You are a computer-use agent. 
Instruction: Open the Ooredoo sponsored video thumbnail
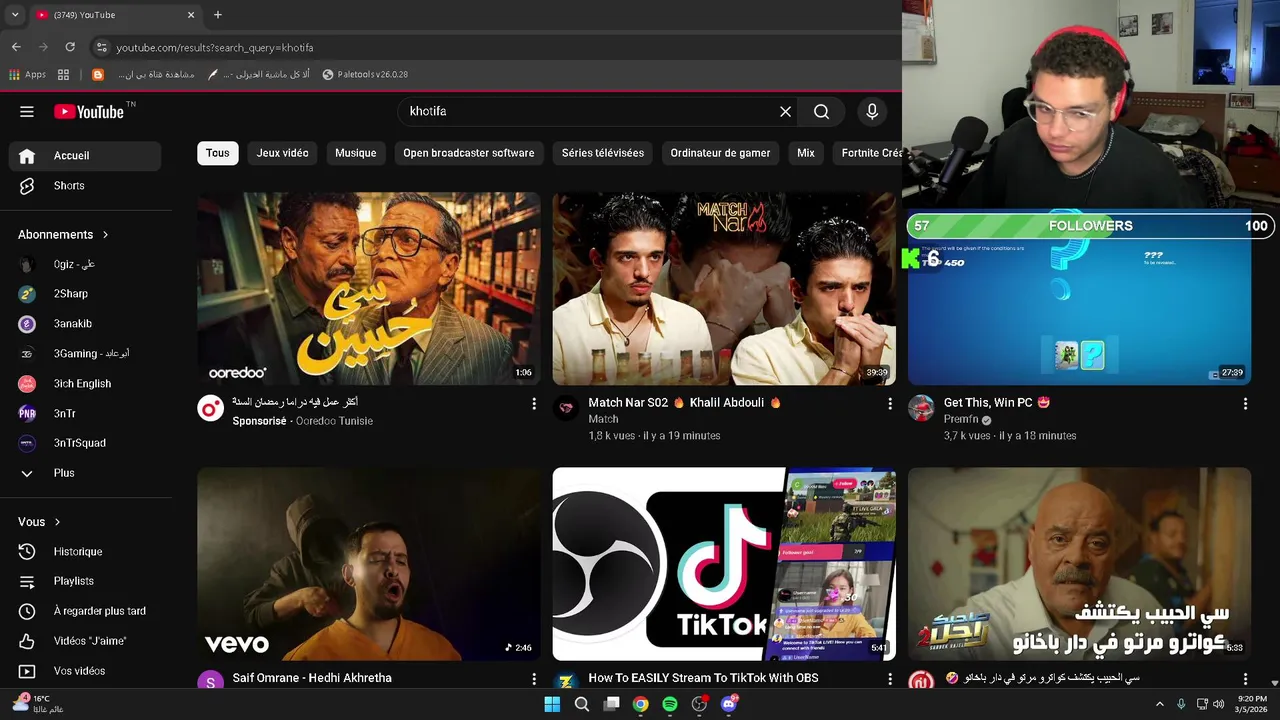(x=369, y=289)
